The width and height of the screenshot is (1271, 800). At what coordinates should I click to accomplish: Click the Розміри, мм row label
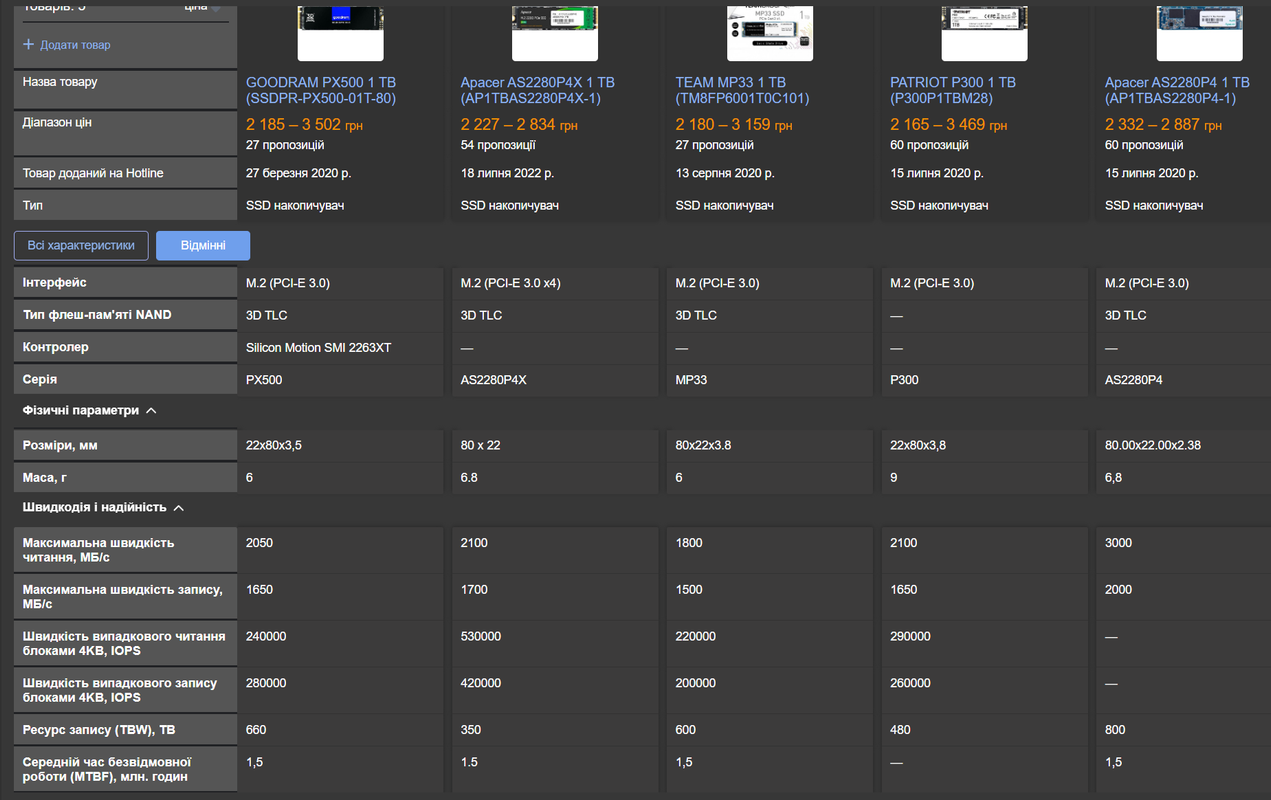coord(60,445)
